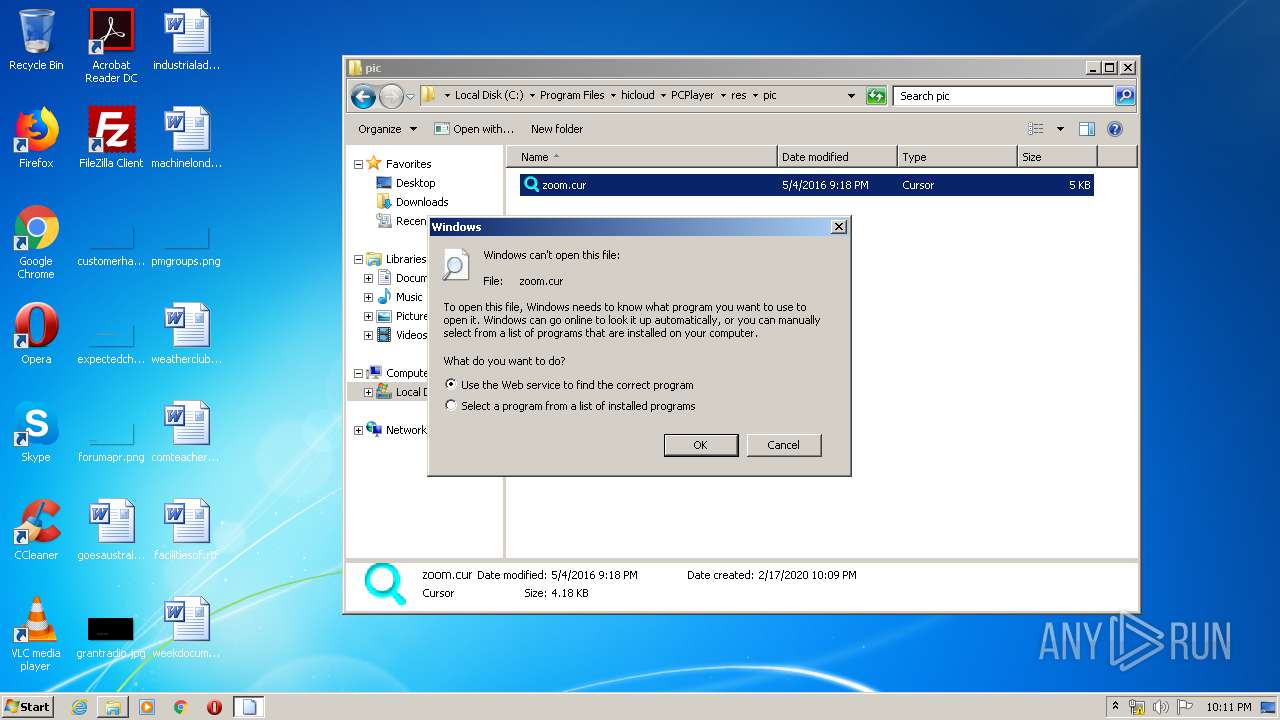Sort by Size column header
The image size is (1280, 720).
[1057, 157]
